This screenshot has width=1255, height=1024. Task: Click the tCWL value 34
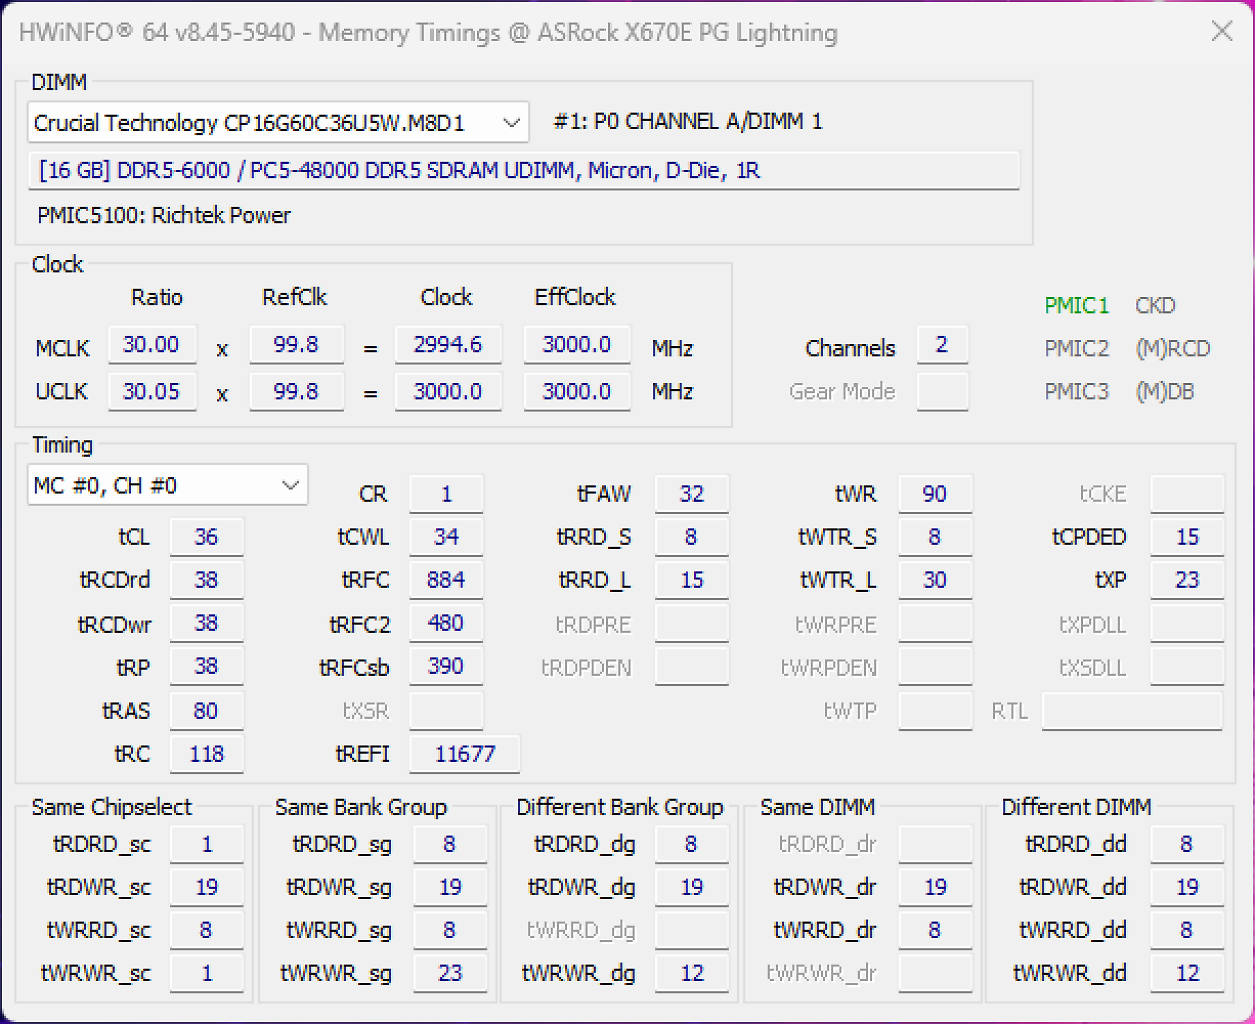click(446, 537)
